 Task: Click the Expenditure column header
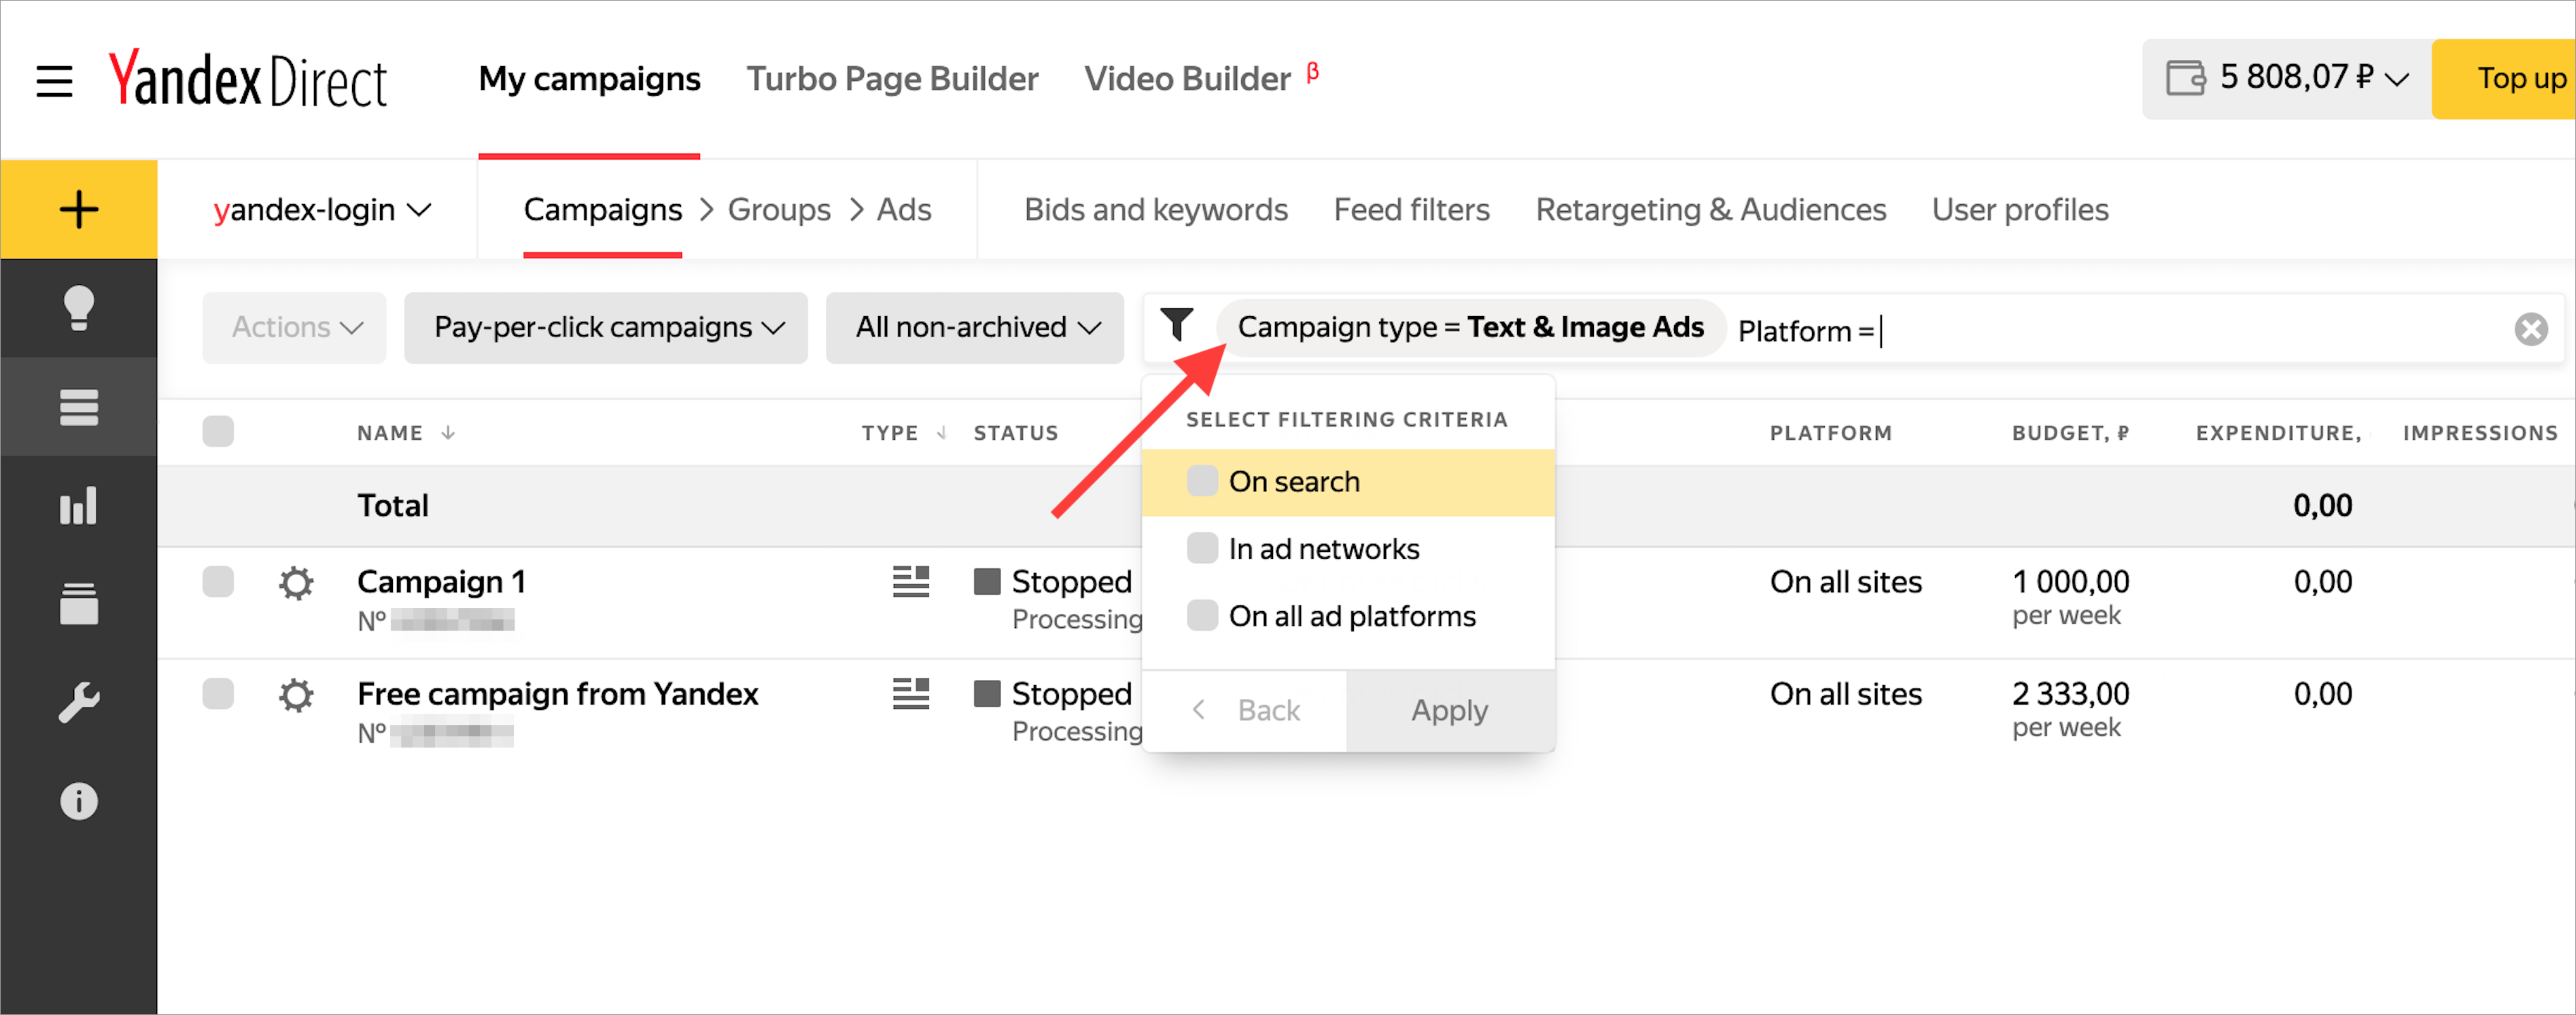(x=2279, y=433)
